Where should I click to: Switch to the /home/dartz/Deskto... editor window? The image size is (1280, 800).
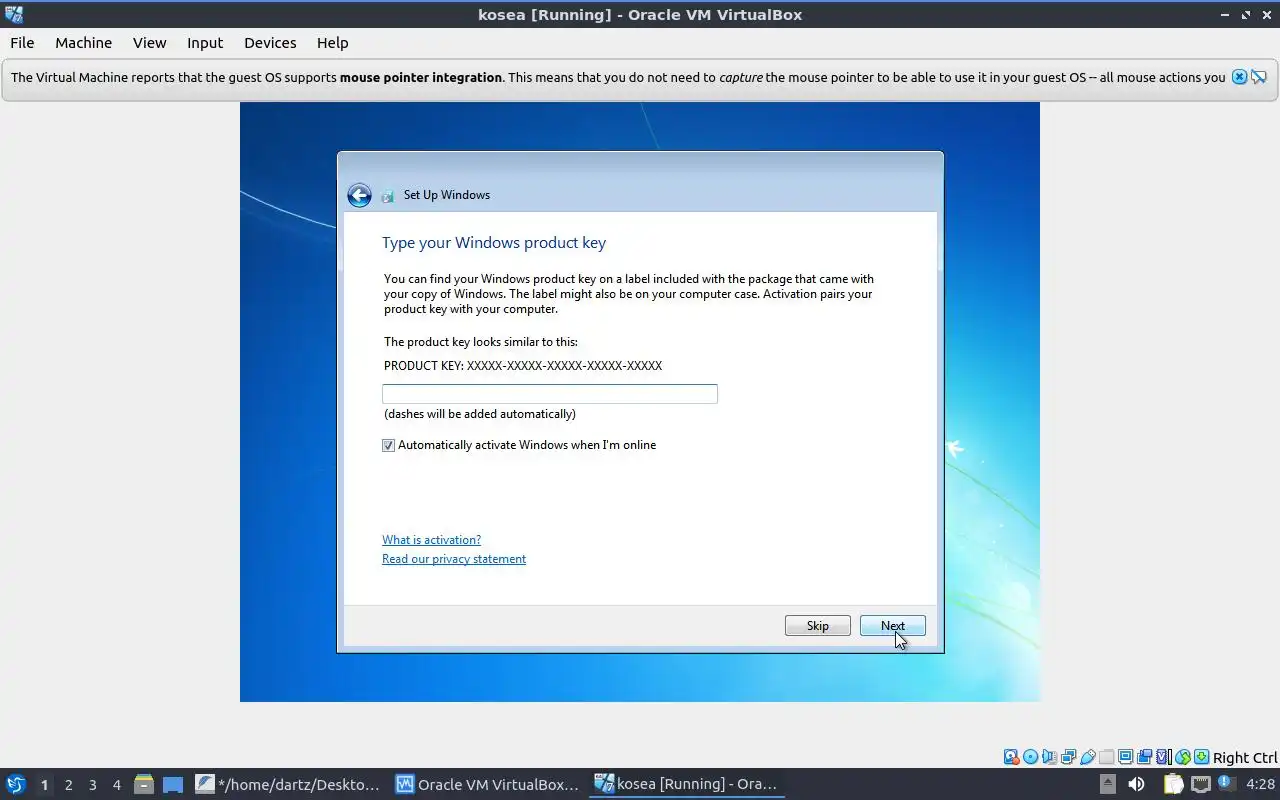[288, 784]
